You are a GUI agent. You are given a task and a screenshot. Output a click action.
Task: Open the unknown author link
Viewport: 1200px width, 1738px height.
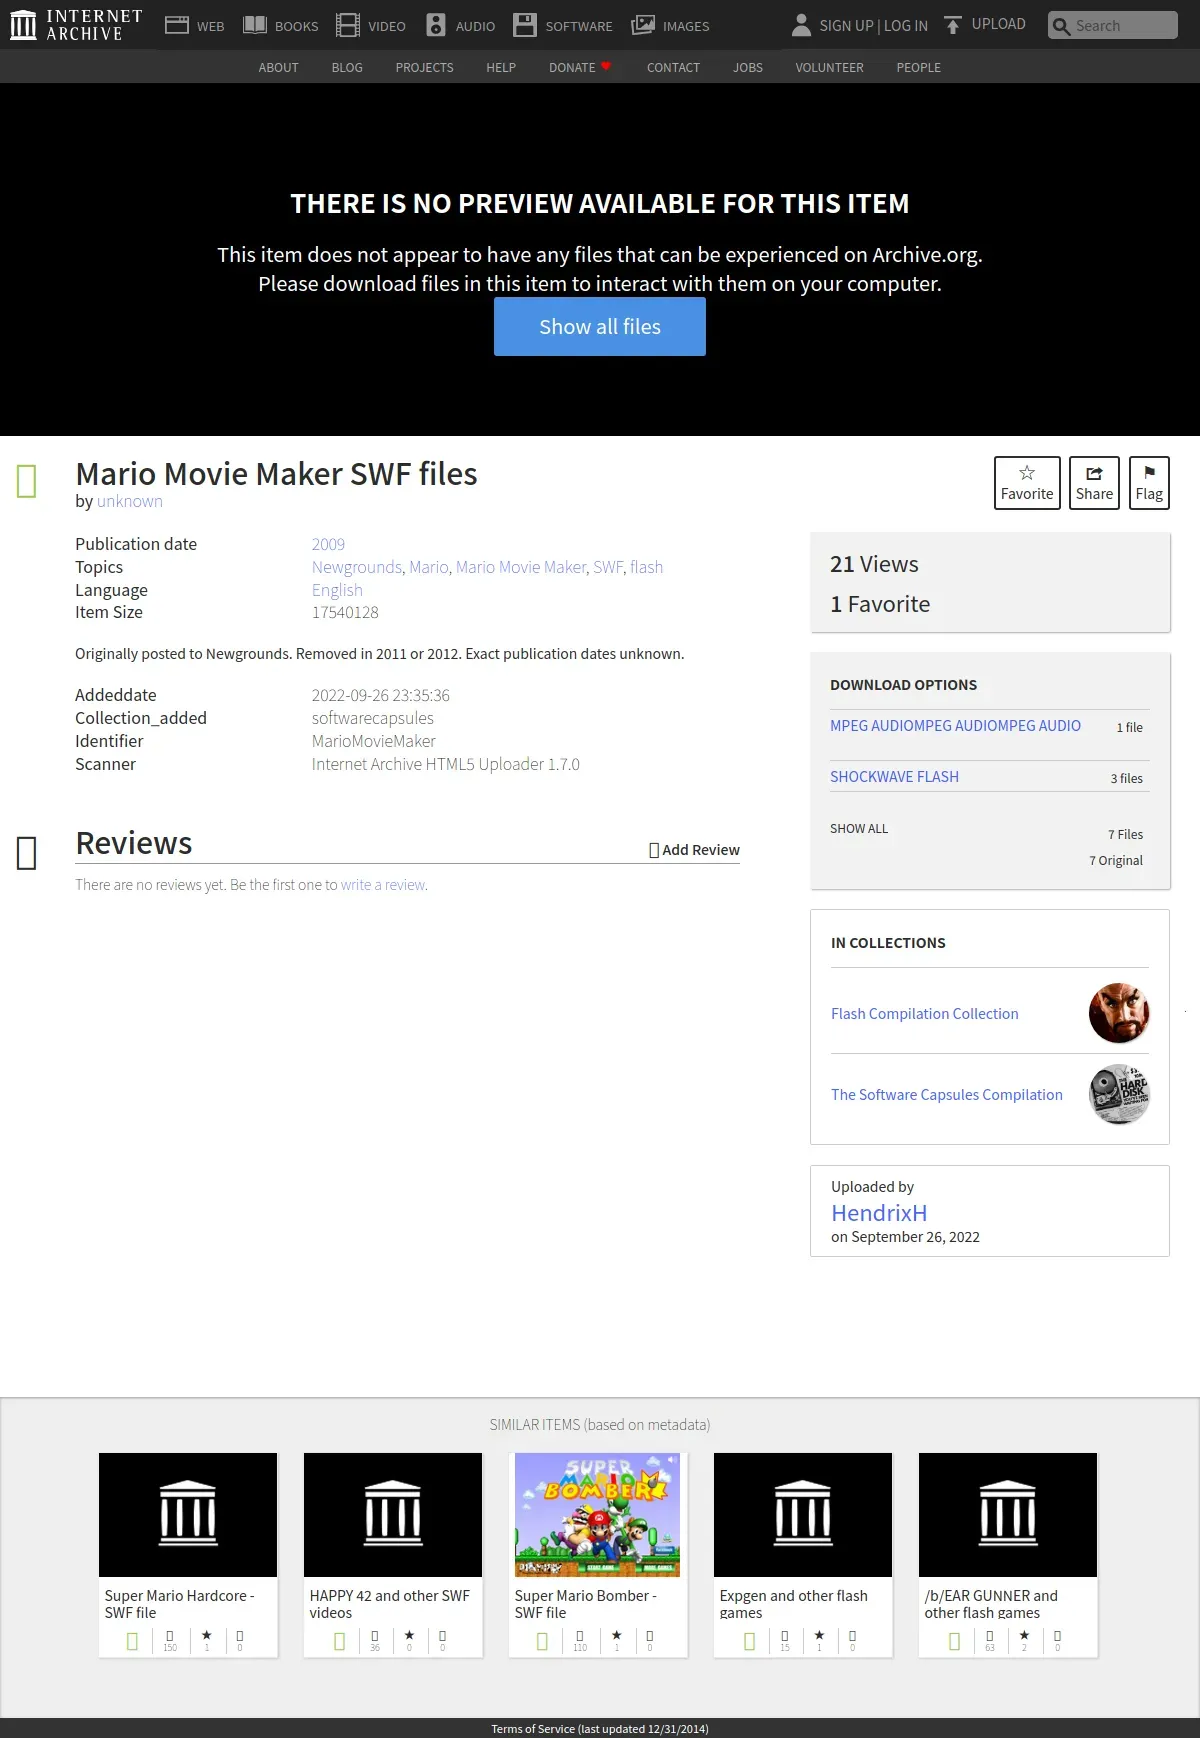tap(130, 501)
